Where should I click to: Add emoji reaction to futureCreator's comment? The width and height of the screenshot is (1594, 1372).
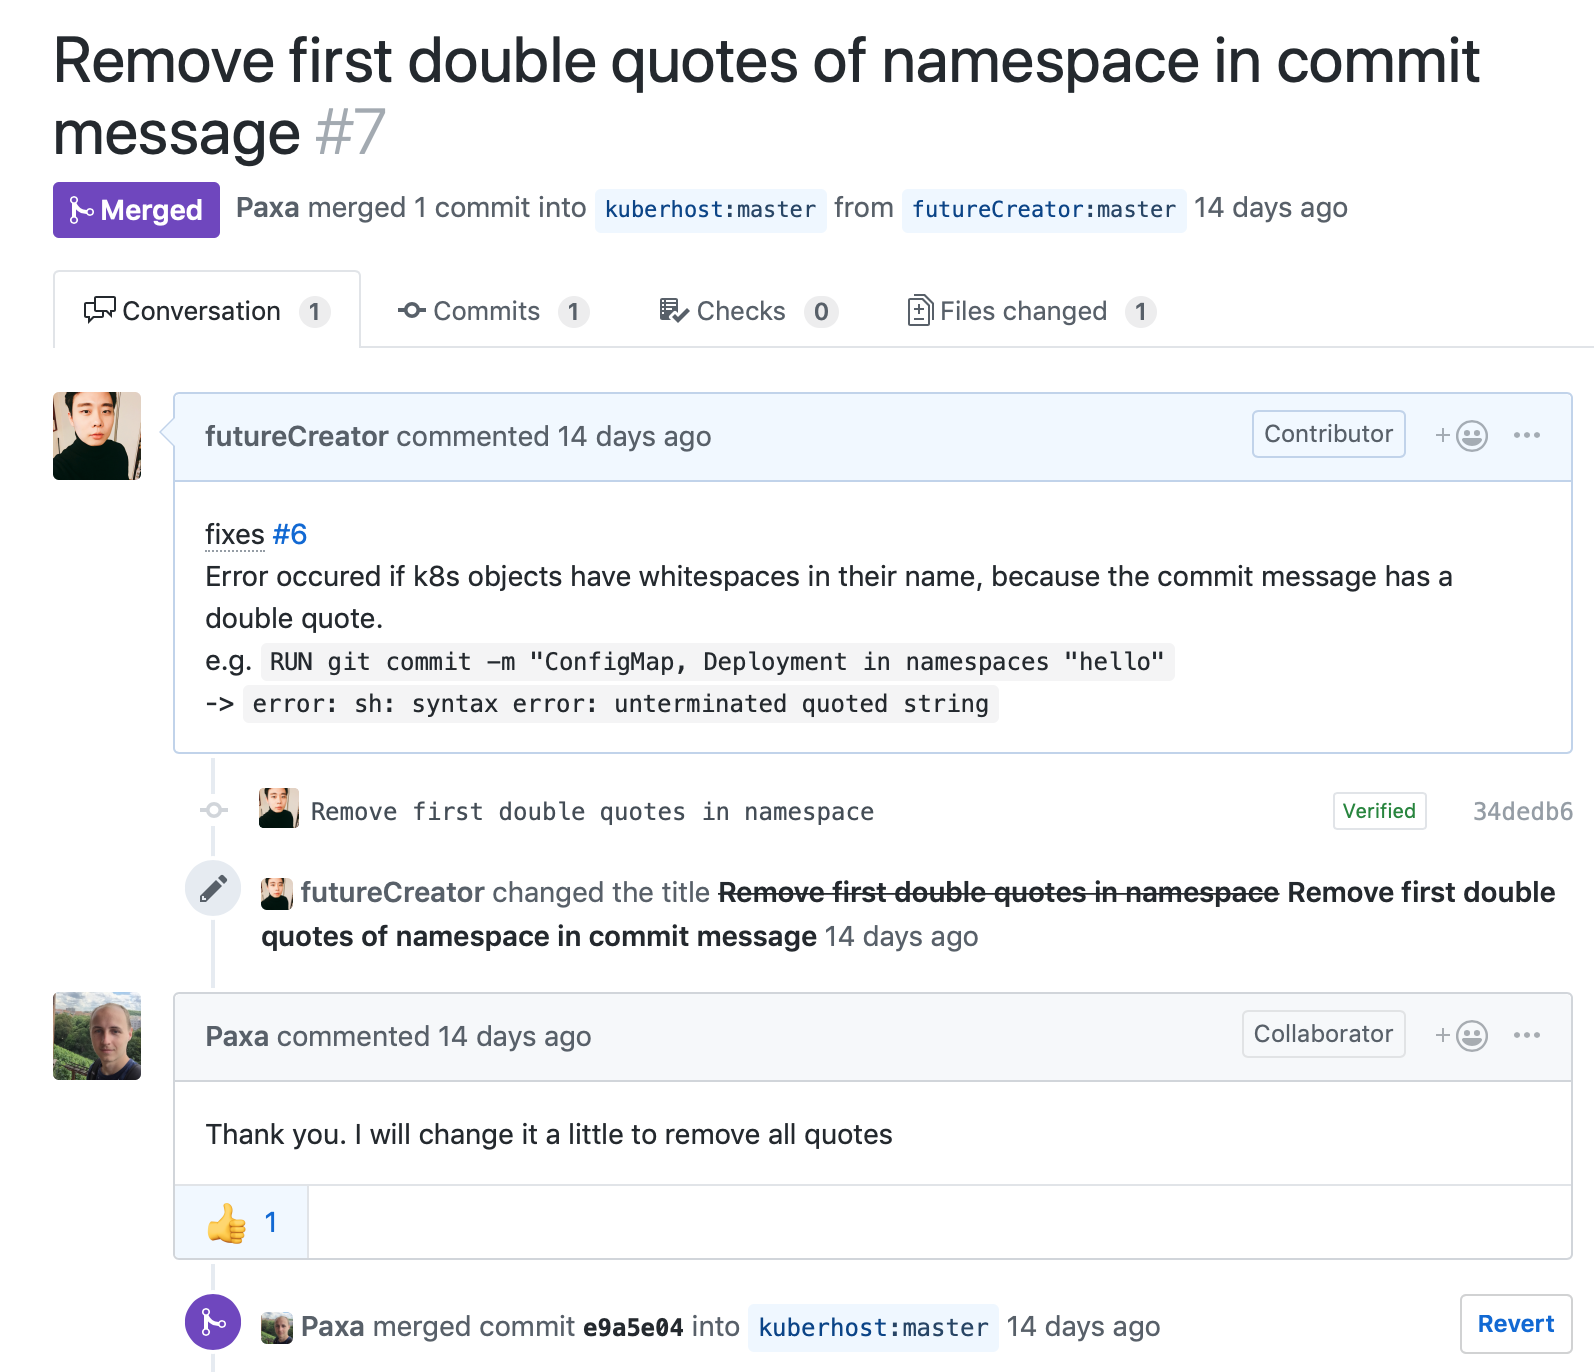(x=1462, y=436)
